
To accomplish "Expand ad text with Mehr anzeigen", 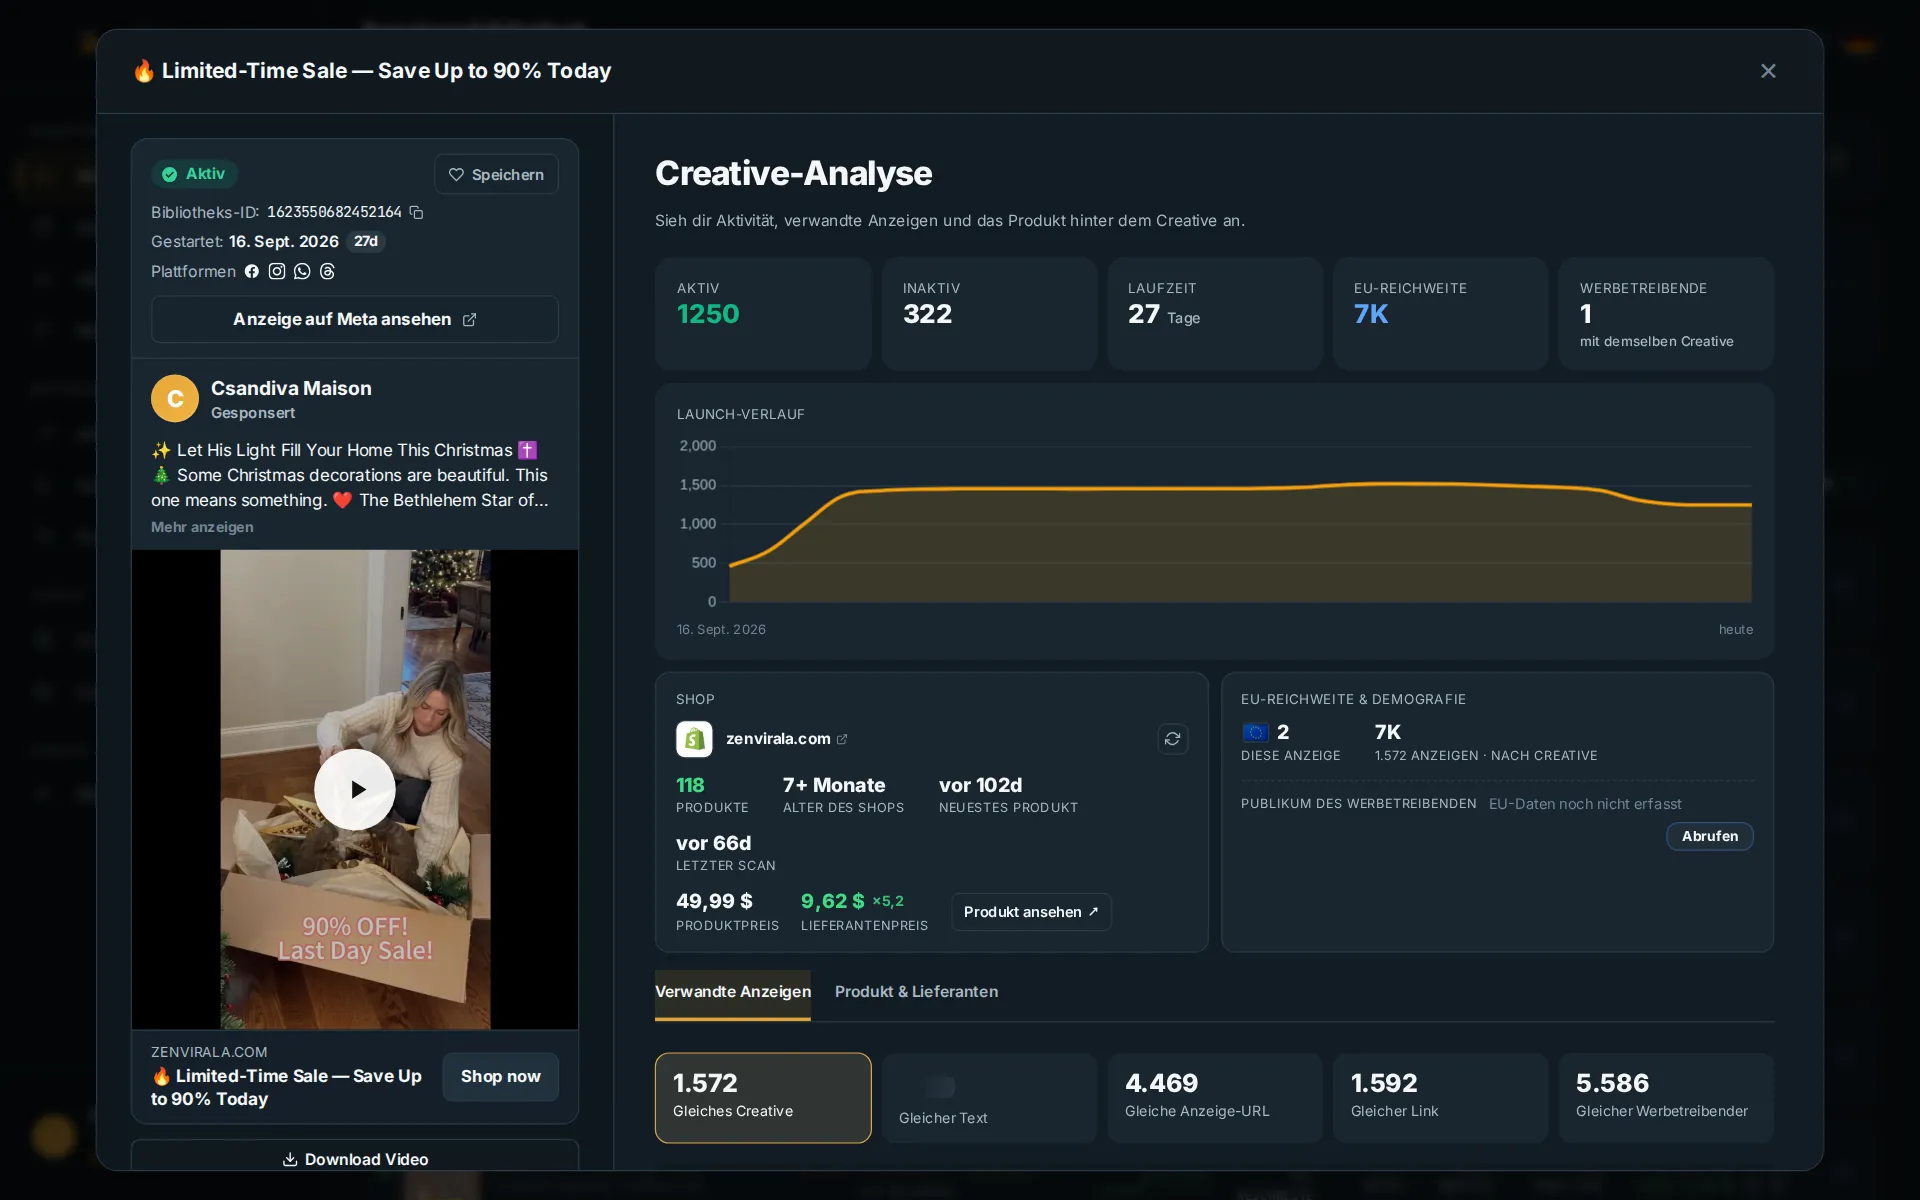I will pyautogui.click(x=202, y=527).
